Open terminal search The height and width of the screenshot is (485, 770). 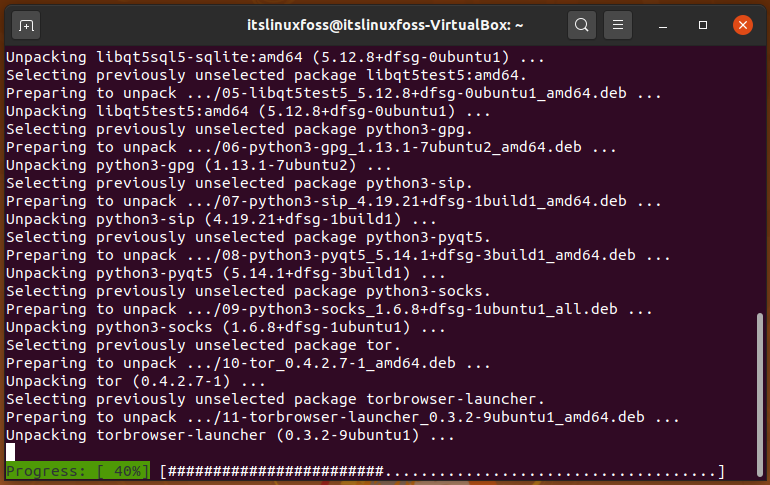pos(581,25)
